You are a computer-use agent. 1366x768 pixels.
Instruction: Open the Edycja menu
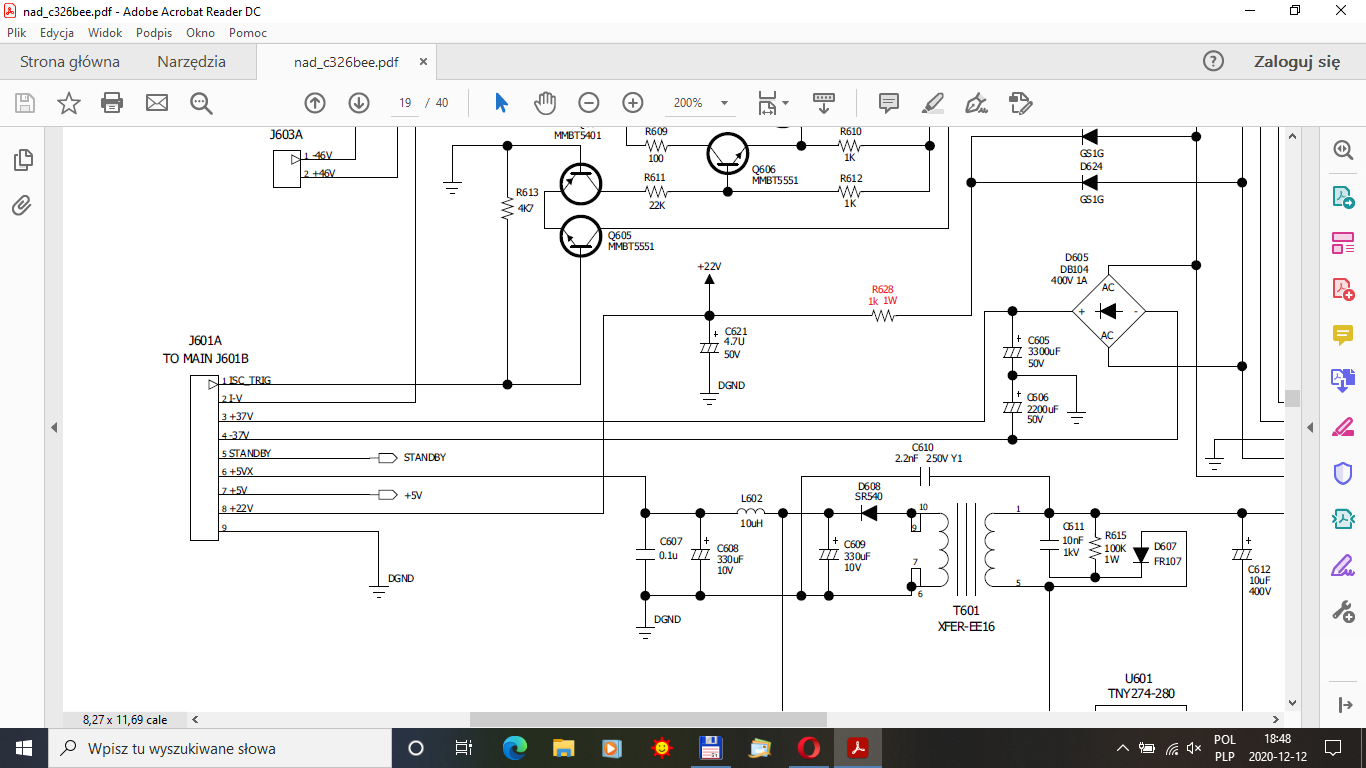coord(57,33)
